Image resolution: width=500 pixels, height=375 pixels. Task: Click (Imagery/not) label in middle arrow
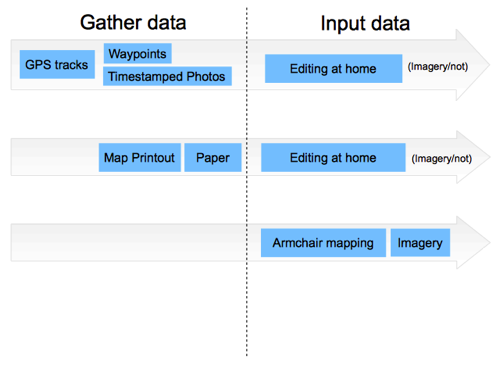coord(441,158)
